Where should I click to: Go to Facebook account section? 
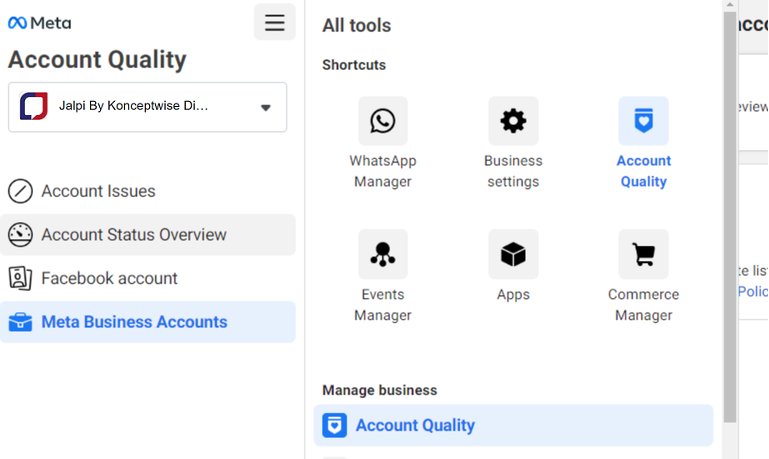pyautogui.click(x=148, y=279)
